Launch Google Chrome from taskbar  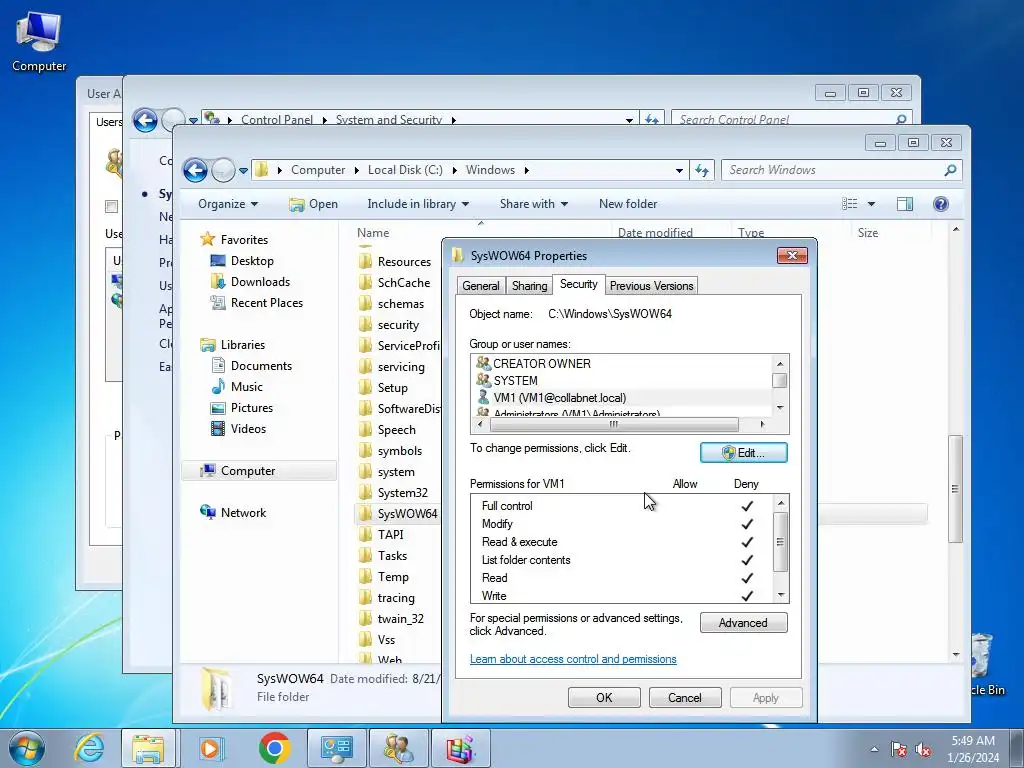coord(274,748)
